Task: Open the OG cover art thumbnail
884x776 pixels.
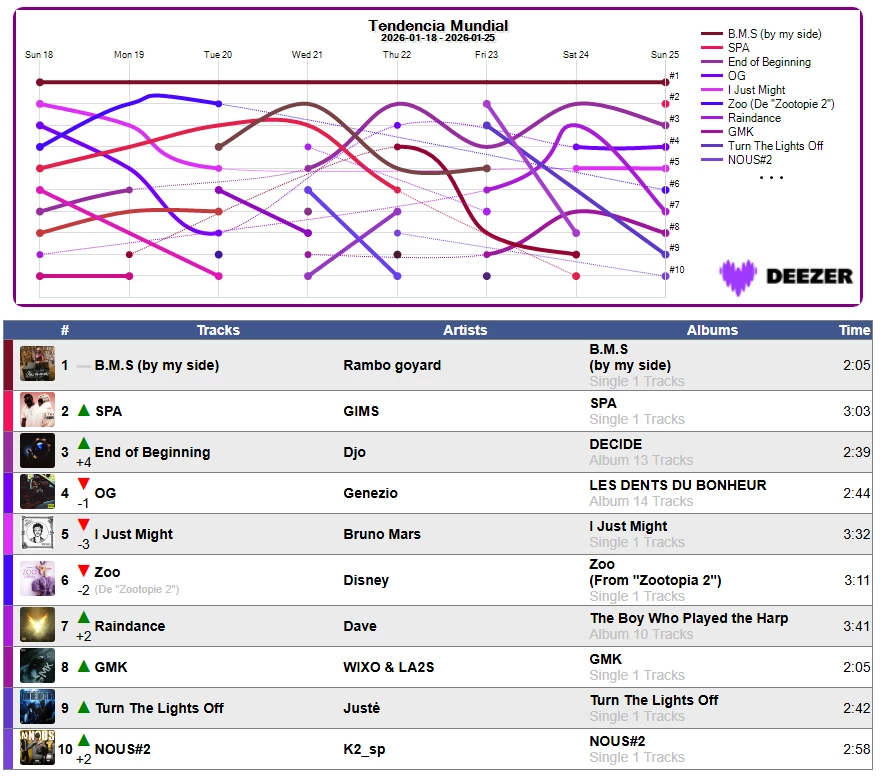Action: tap(37, 492)
